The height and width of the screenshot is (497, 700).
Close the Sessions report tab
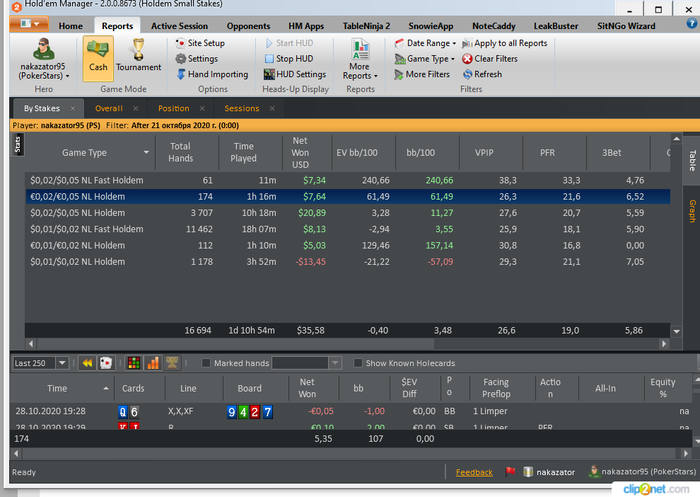(272, 109)
